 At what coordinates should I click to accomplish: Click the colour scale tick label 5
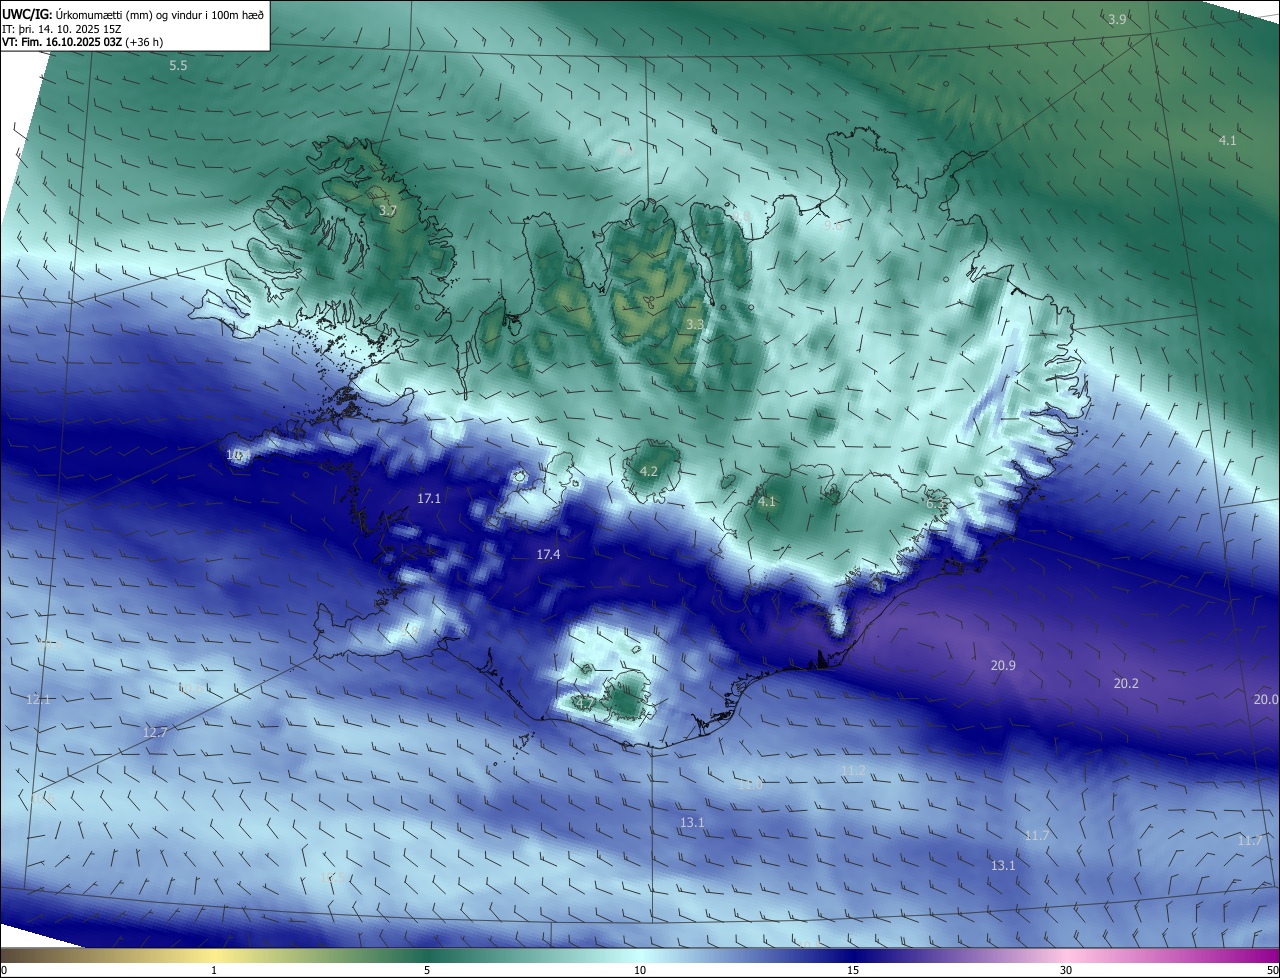tap(427, 970)
